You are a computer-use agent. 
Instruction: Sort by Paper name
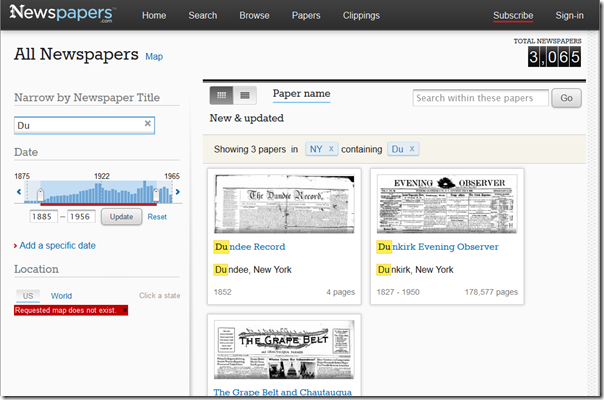pos(301,94)
